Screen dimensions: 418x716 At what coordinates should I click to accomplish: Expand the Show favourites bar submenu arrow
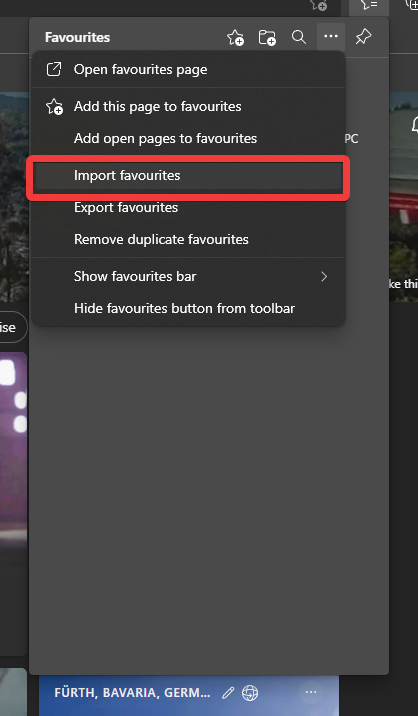click(324, 276)
